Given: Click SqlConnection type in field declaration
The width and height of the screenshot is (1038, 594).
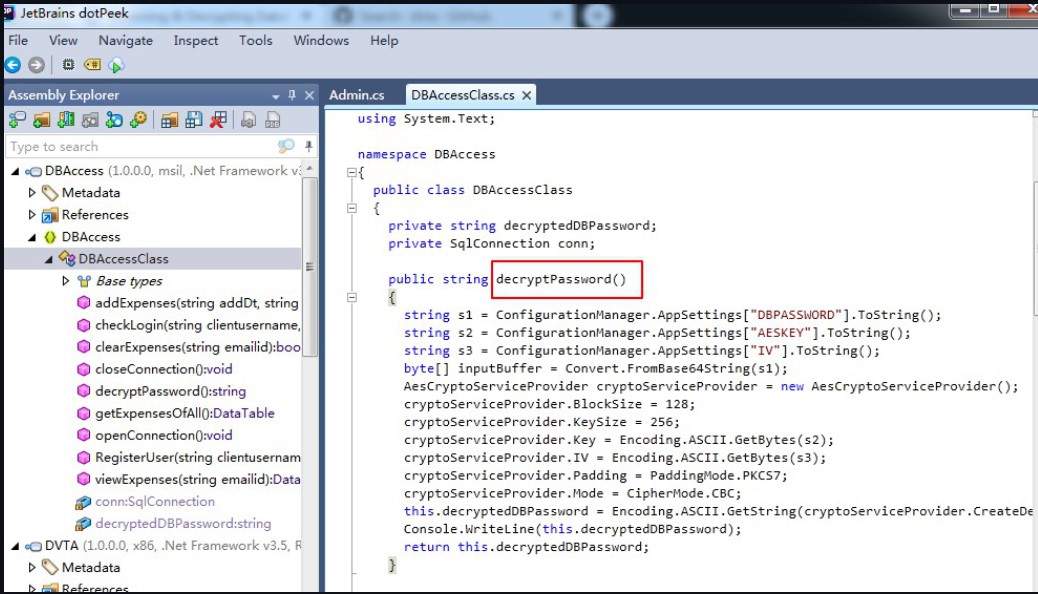Looking at the screenshot, I should tap(500, 243).
